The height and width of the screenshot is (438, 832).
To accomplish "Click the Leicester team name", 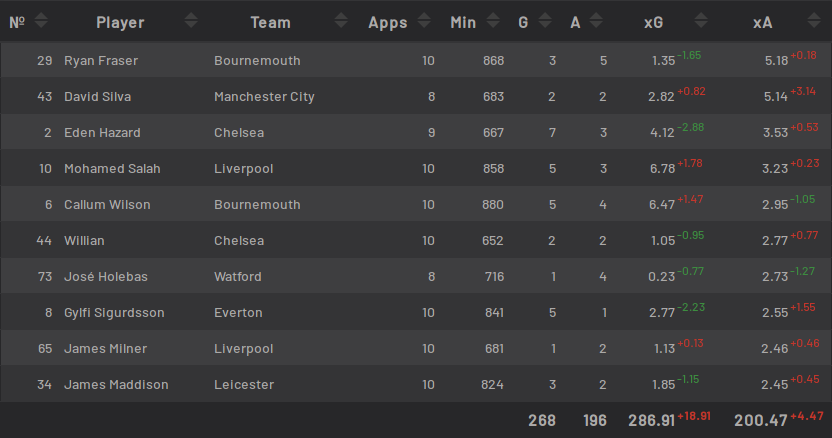I will pos(243,385).
